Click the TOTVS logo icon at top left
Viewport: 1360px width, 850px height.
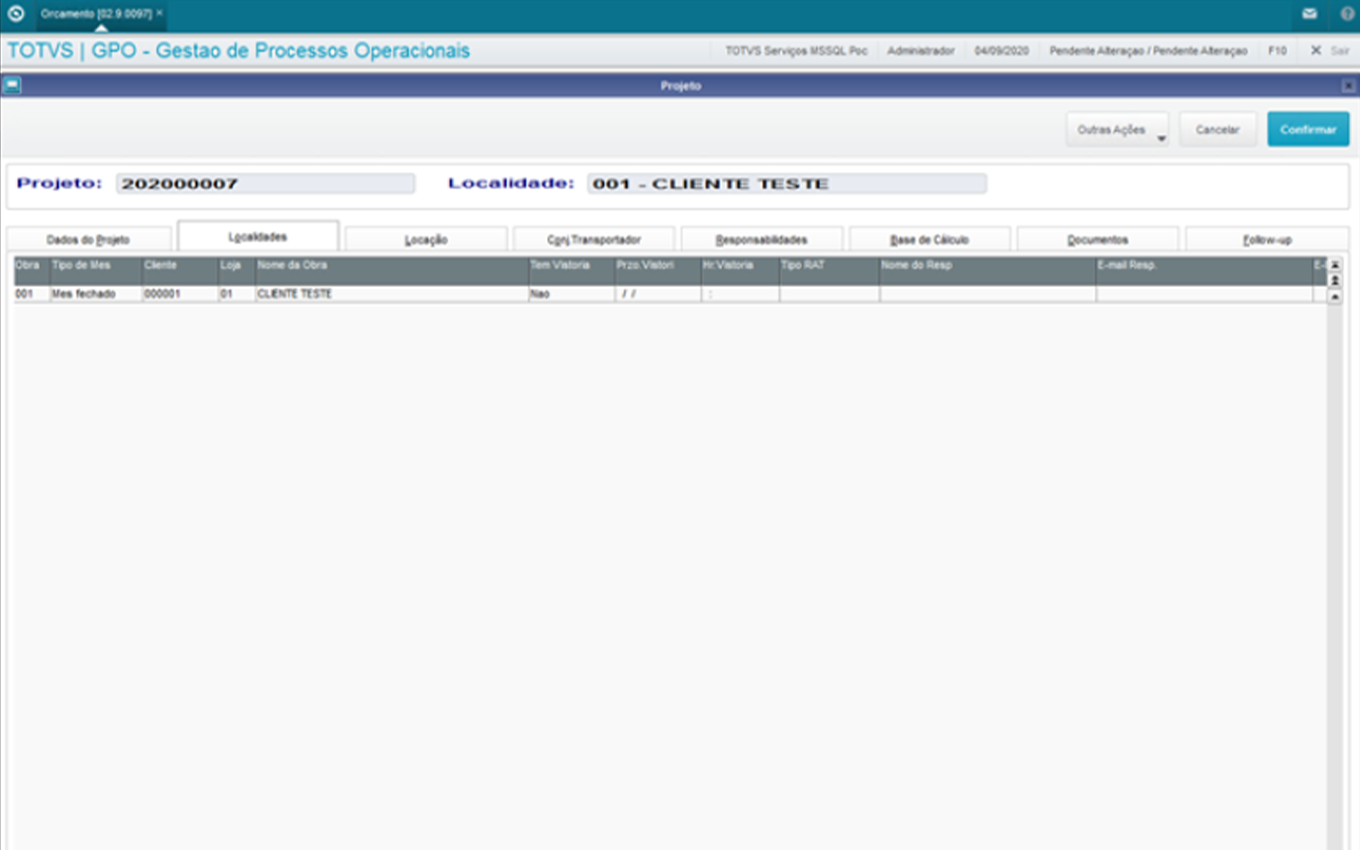coord(16,14)
